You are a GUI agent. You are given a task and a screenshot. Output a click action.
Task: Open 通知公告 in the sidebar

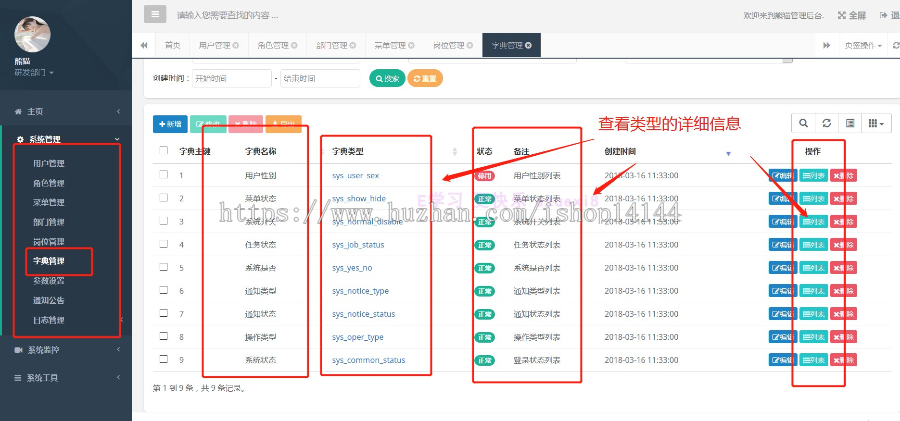49,300
